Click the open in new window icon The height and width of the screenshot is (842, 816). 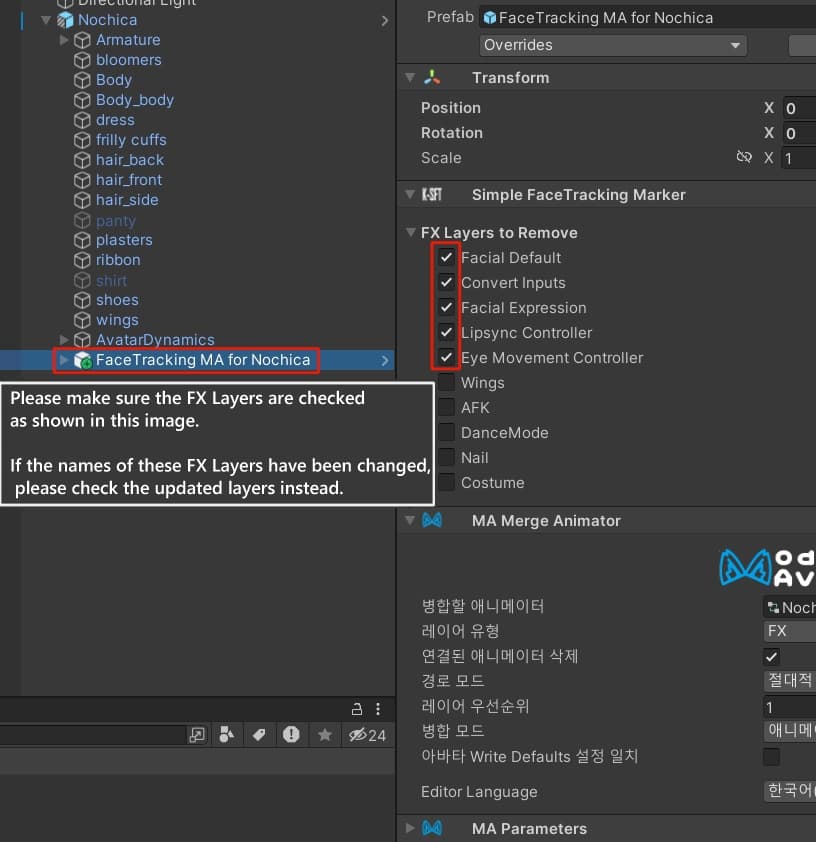click(197, 735)
